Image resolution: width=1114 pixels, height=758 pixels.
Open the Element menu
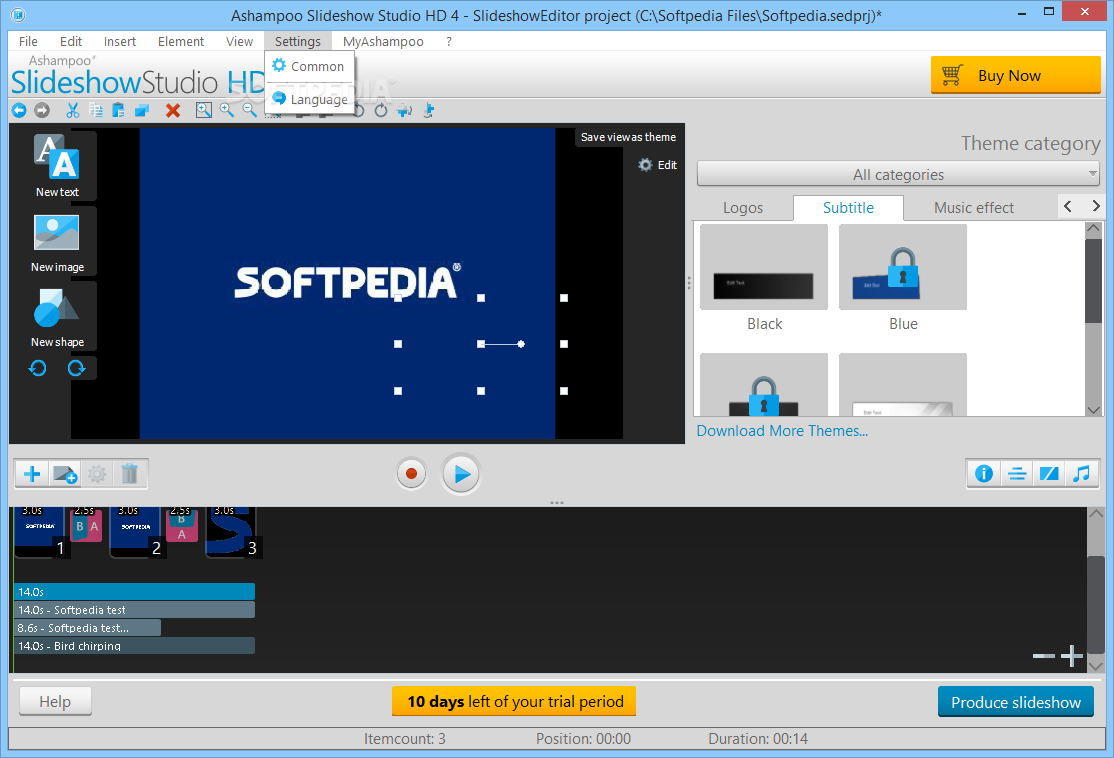180,42
